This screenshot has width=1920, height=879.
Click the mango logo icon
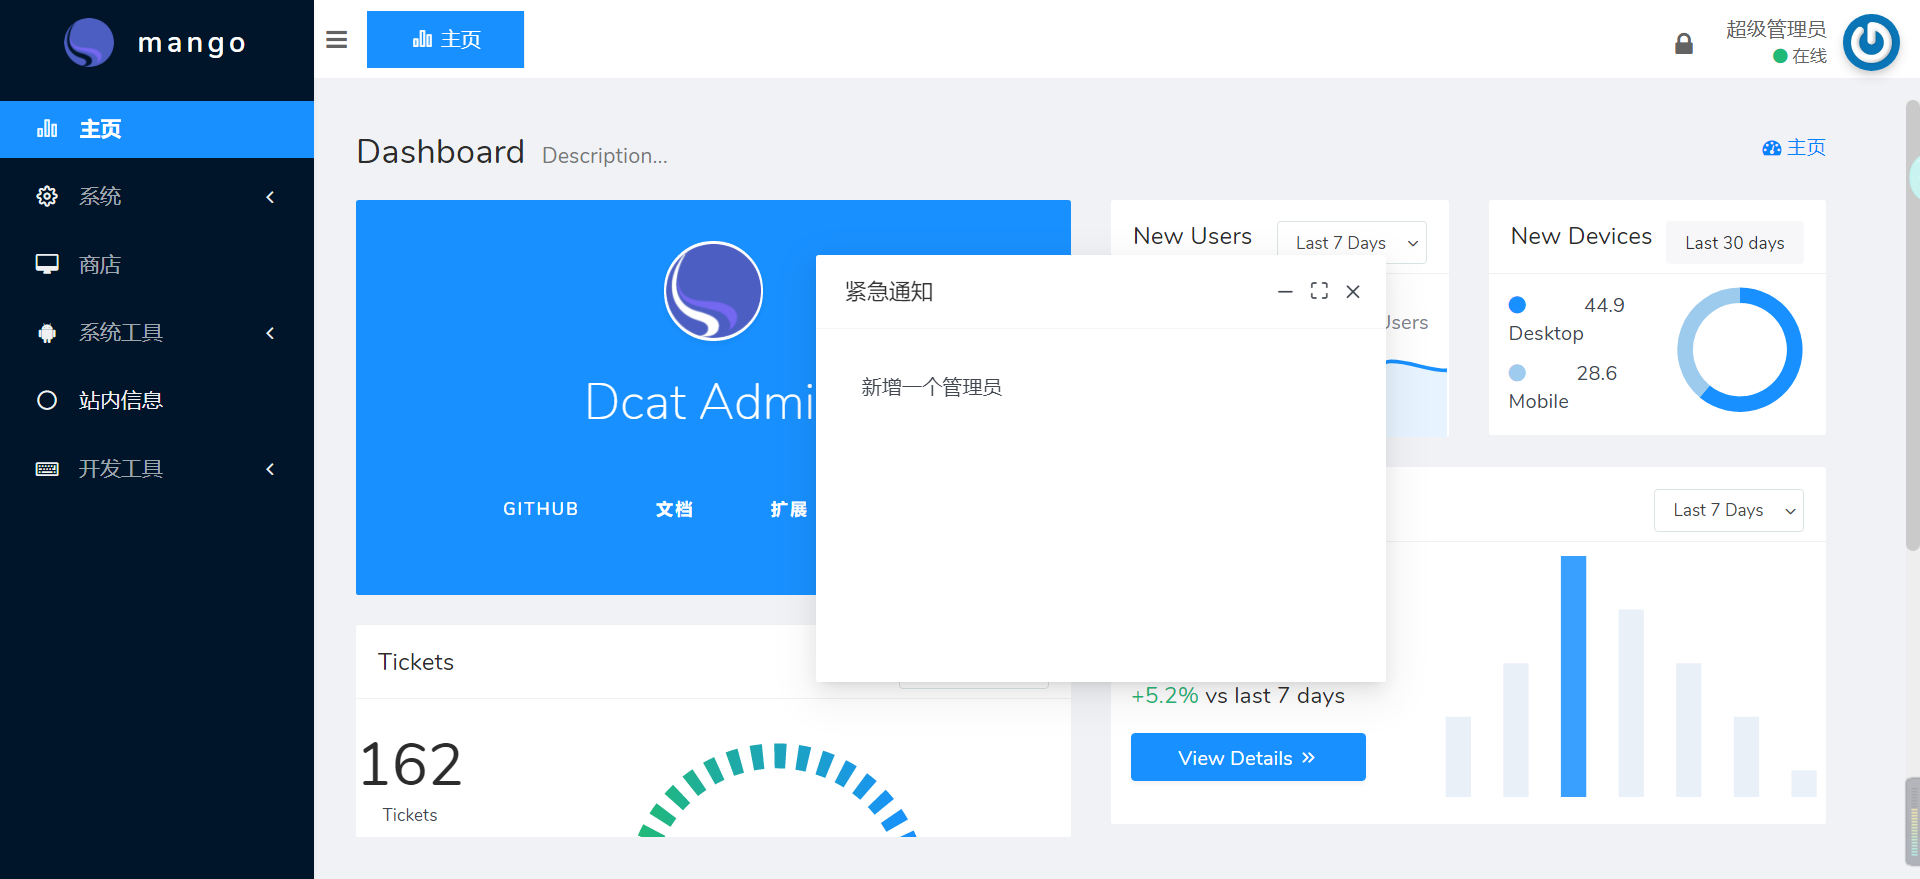coord(89,43)
